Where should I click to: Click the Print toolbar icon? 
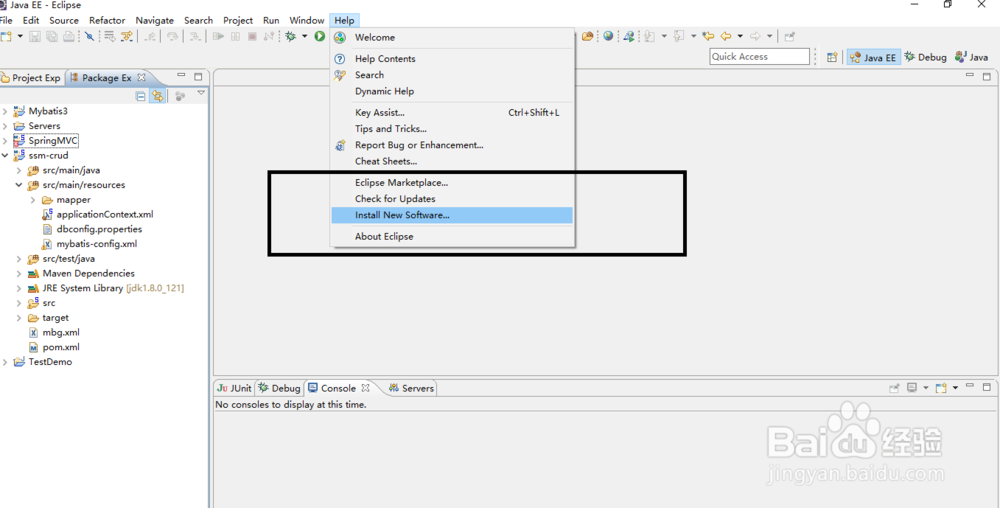(x=68, y=36)
